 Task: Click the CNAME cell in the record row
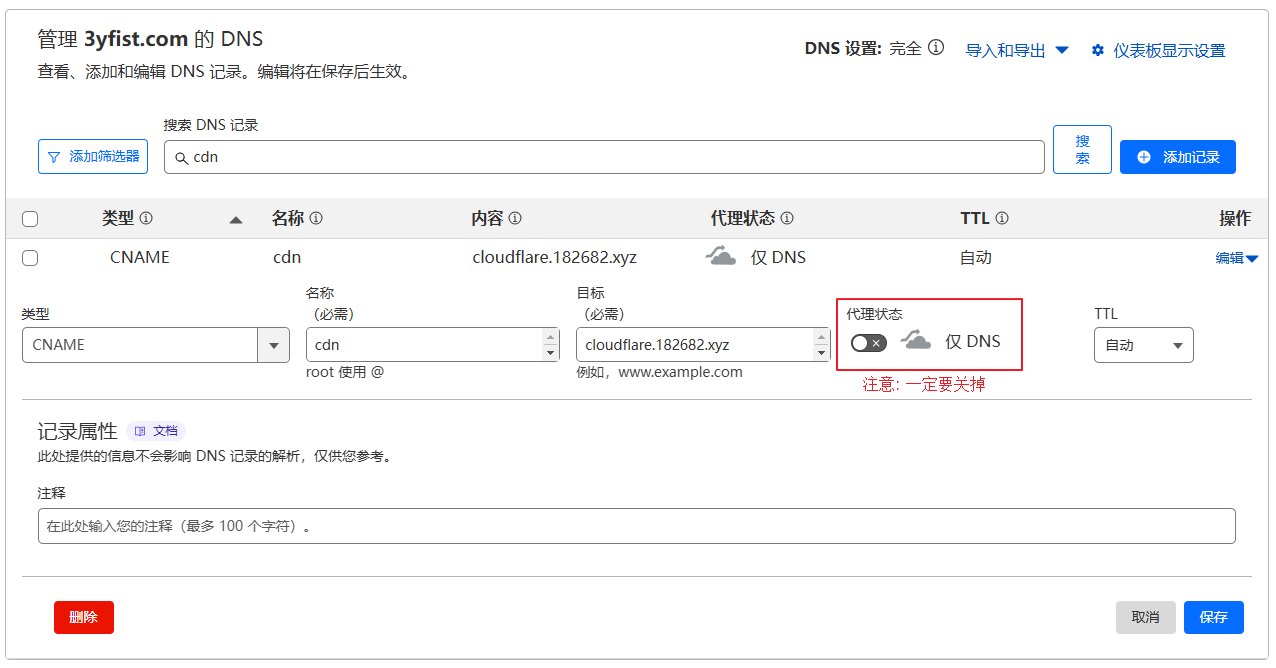(140, 257)
